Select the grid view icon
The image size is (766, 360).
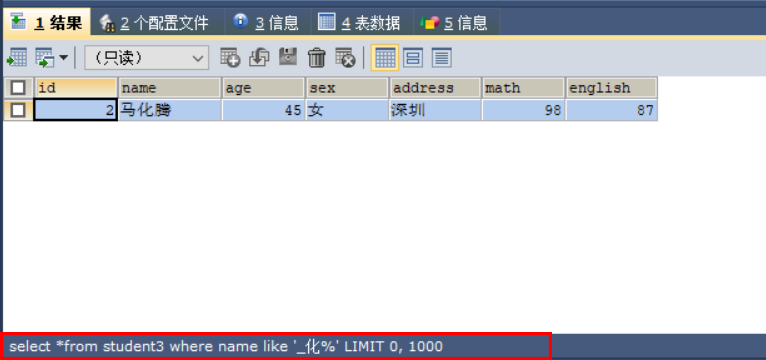(x=385, y=58)
